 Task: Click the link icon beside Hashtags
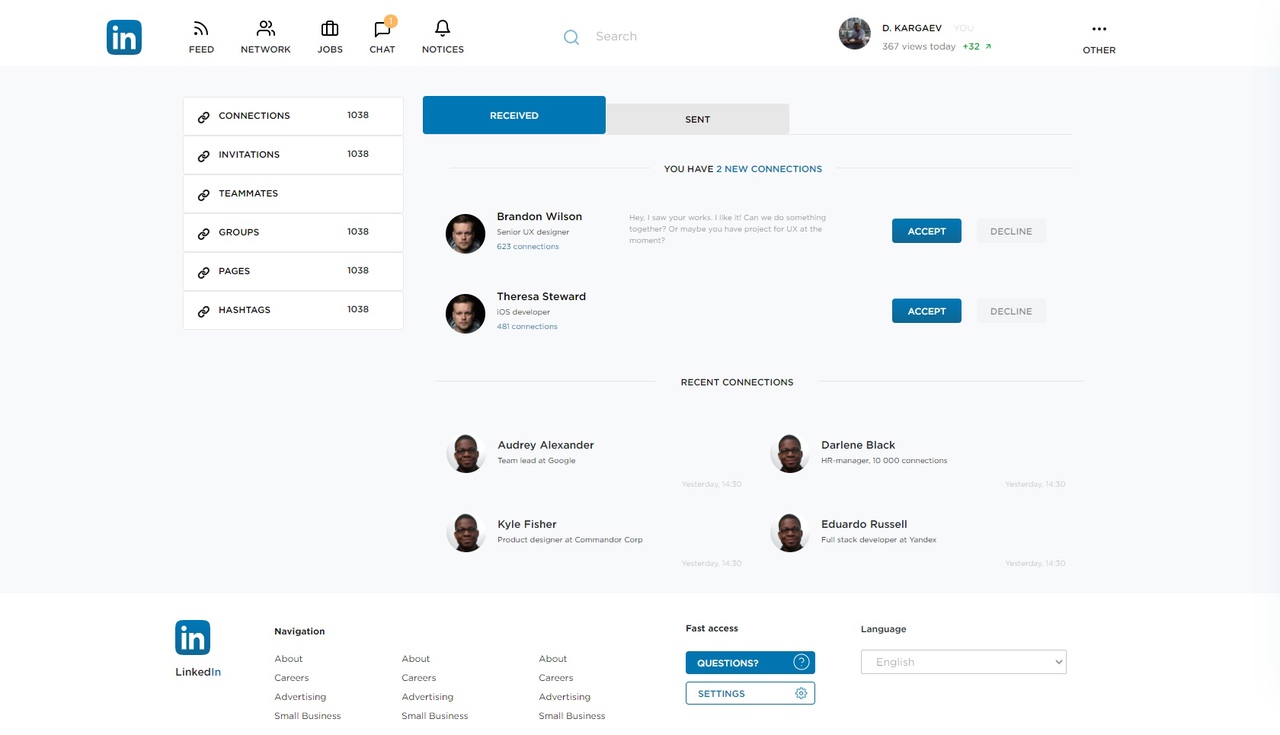203,311
